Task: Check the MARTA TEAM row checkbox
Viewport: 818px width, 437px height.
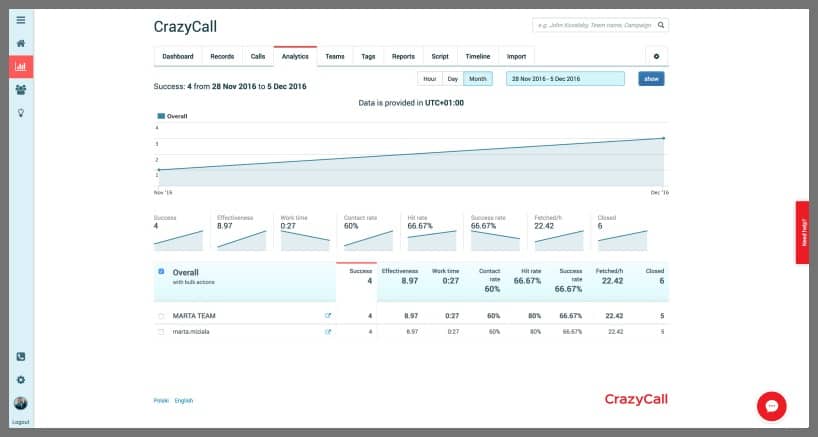Action: [162, 316]
